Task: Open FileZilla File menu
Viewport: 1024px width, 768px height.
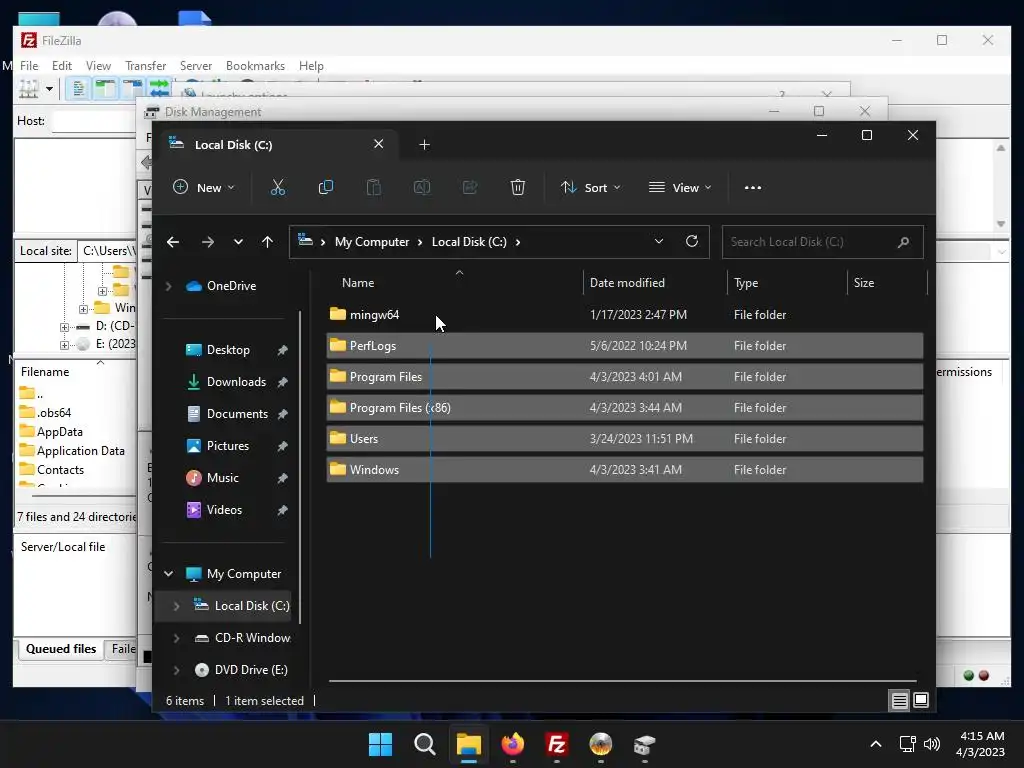Action: 29,66
